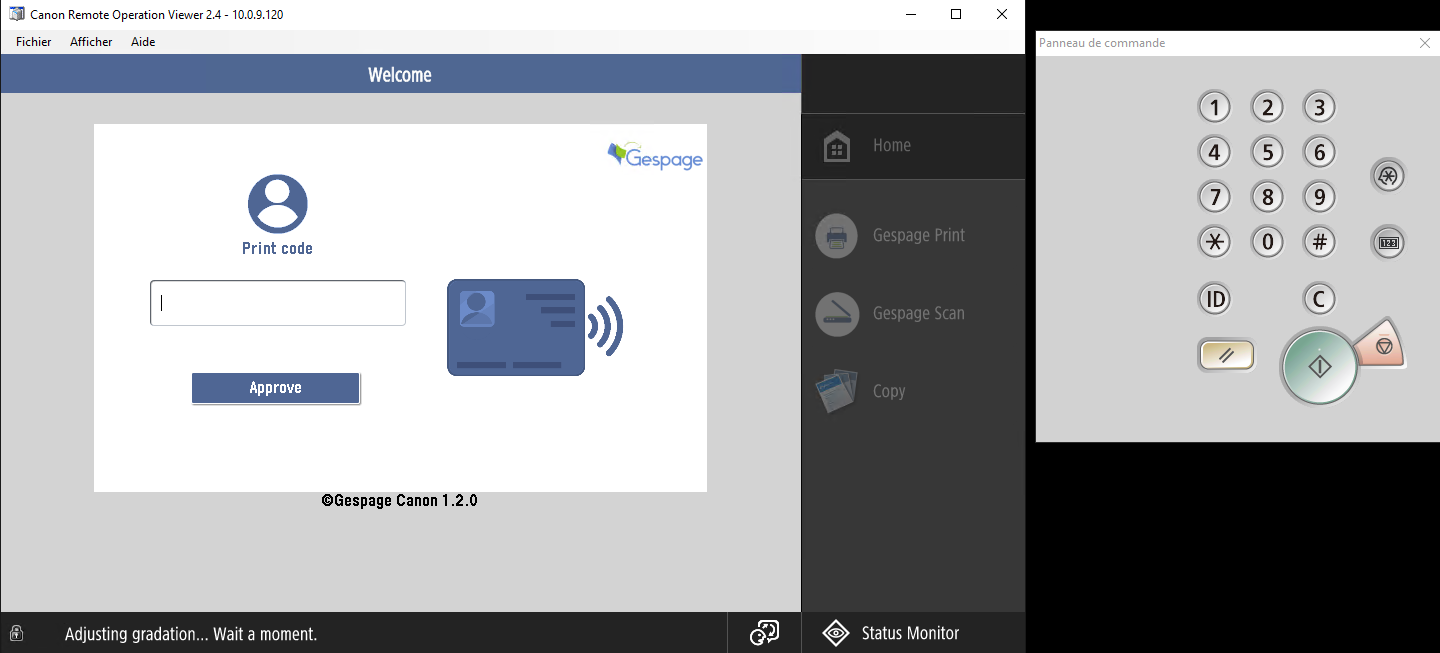
Task: Click the Settings/Registration key on control panel
Action: (1388, 176)
